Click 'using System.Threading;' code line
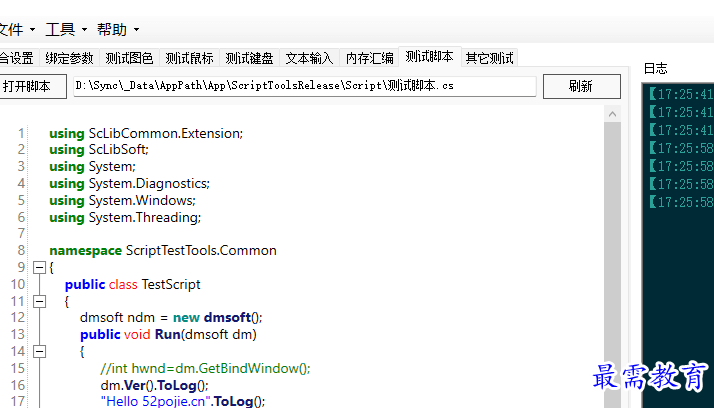 pos(125,218)
